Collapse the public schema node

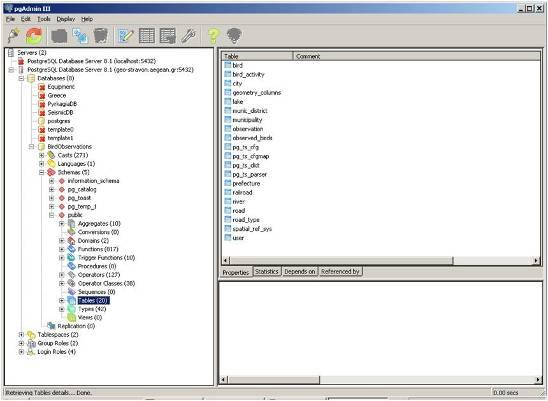click(52, 215)
